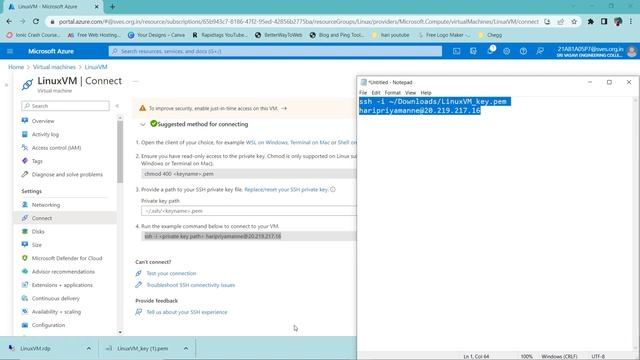
Task: Open Extensions + applications
Action: (x=62, y=285)
